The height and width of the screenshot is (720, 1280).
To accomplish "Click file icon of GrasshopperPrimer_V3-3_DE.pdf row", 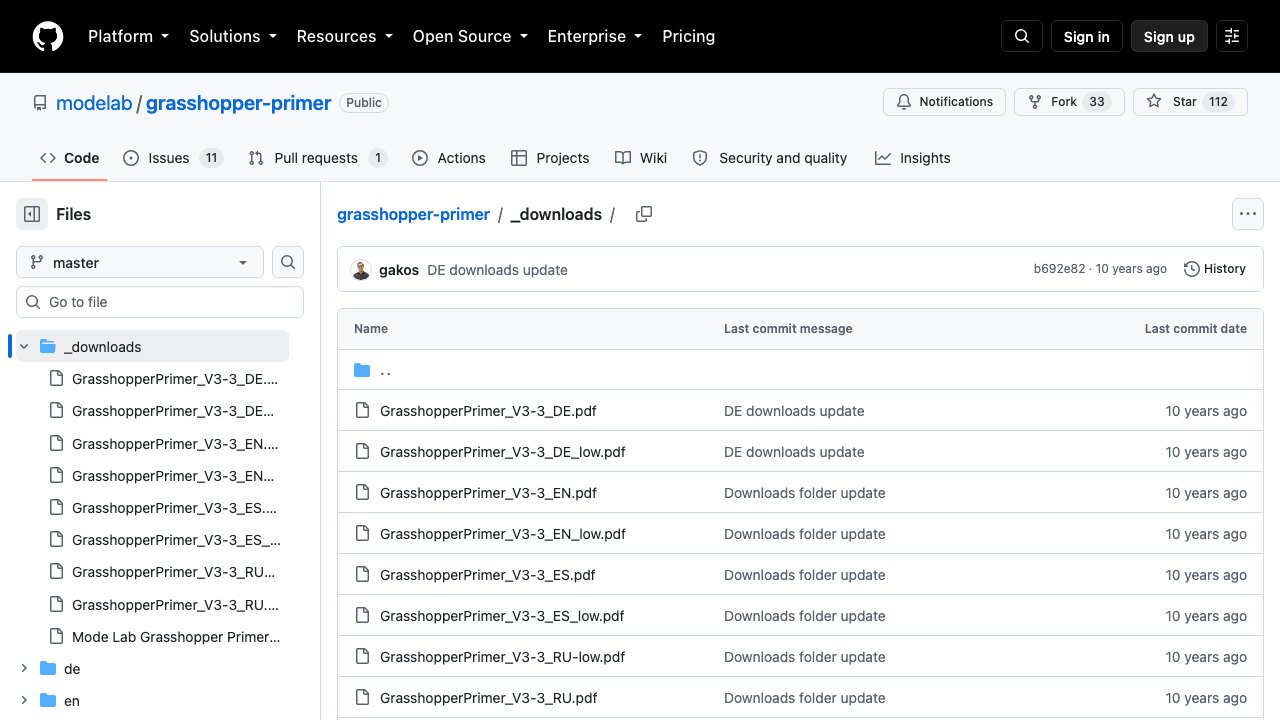I will click(x=362, y=411).
